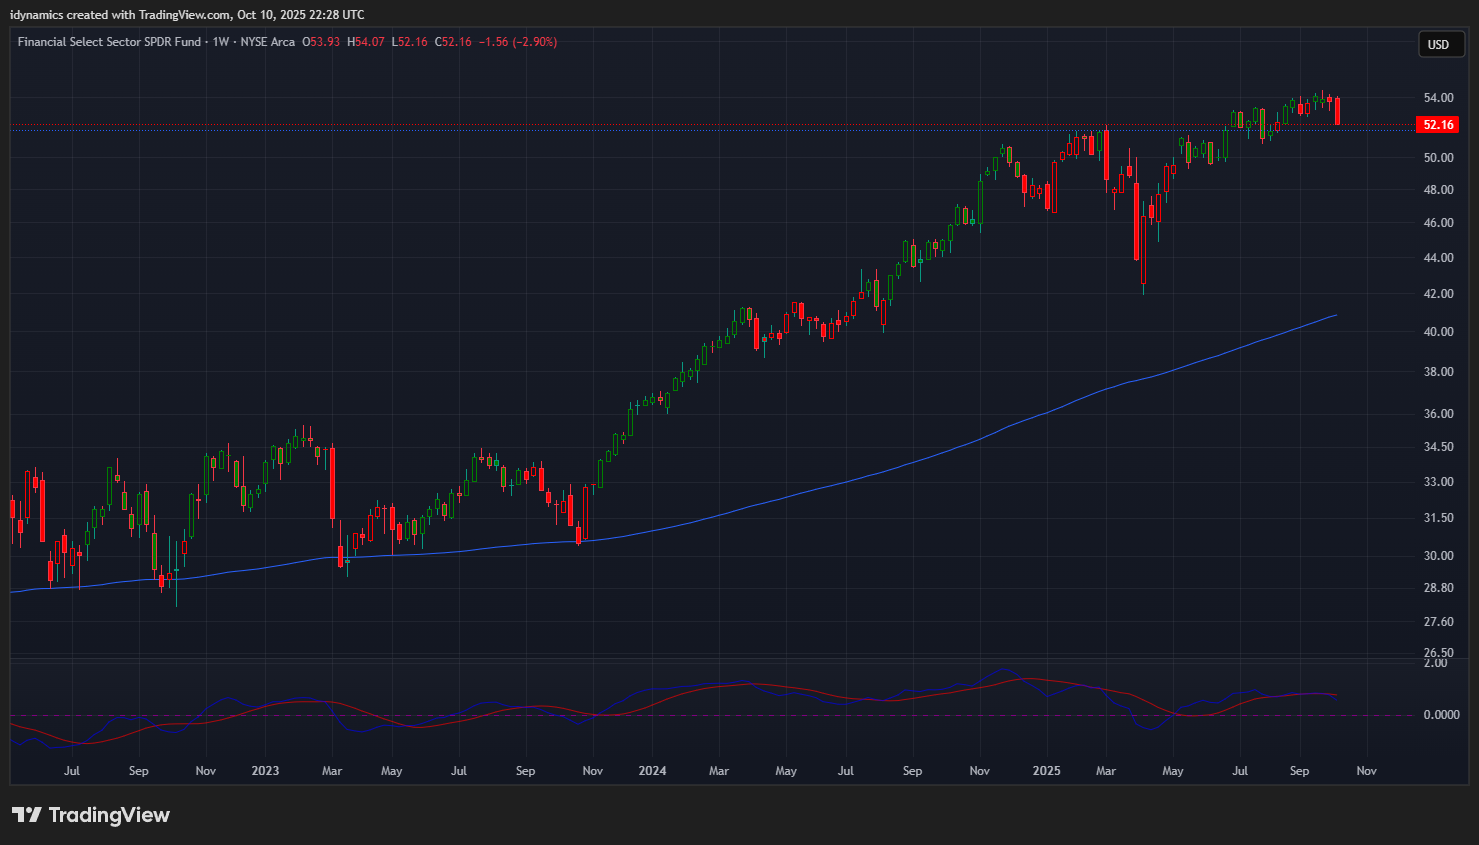Click the H54.07 high value in legend
This screenshot has height=845, width=1479.
[x=366, y=42]
